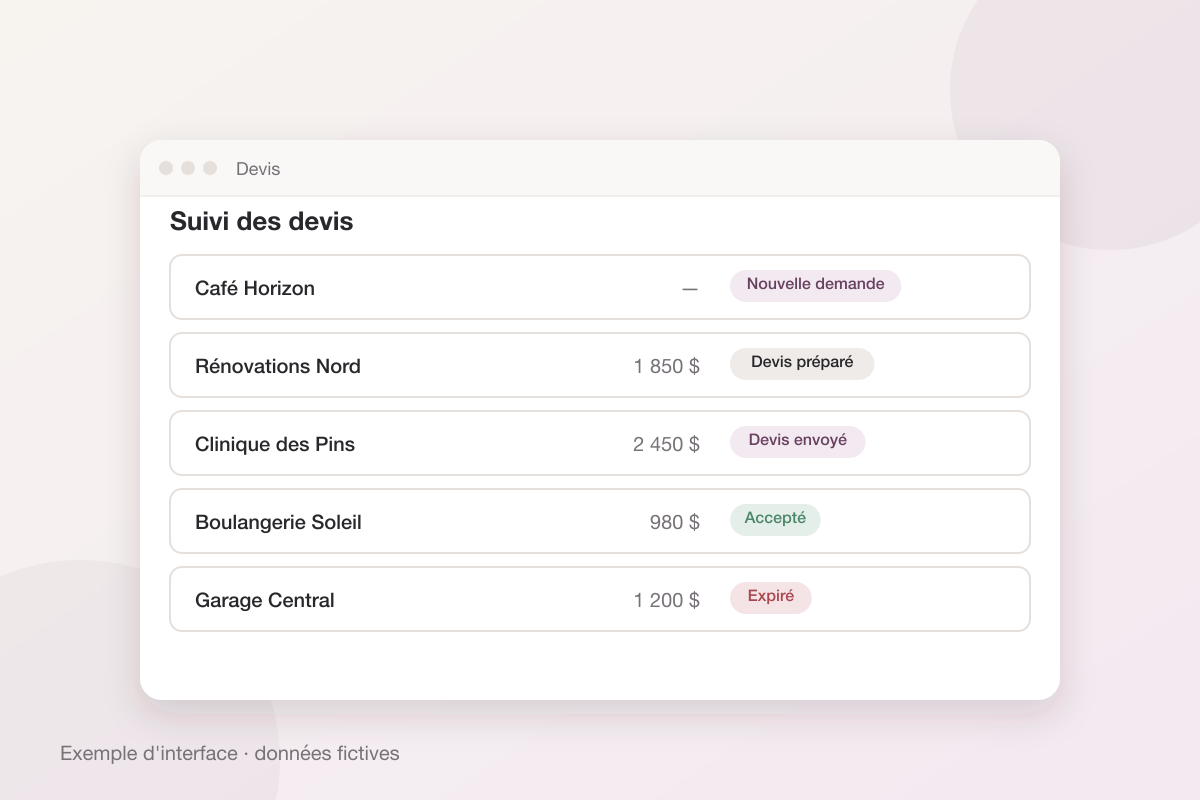Click the Nouvelle demande status badge
Viewport: 1200px width, 800px height.
815,285
